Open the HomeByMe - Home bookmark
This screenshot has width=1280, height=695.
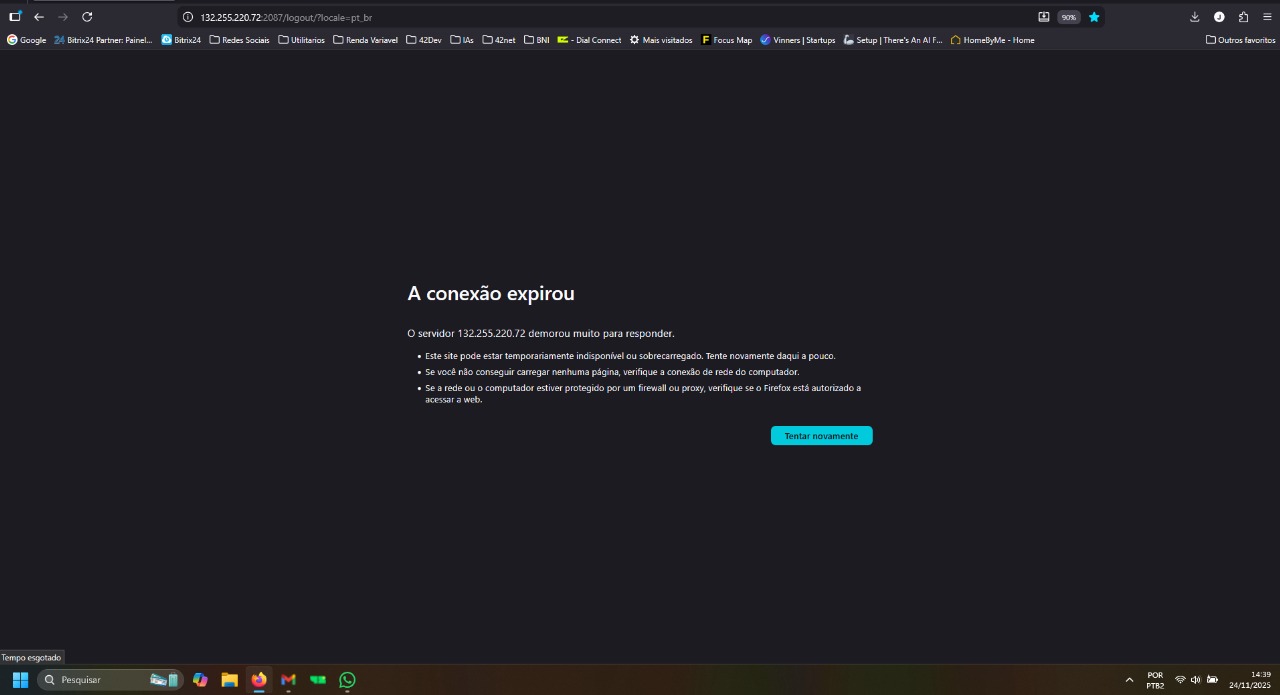[992, 40]
